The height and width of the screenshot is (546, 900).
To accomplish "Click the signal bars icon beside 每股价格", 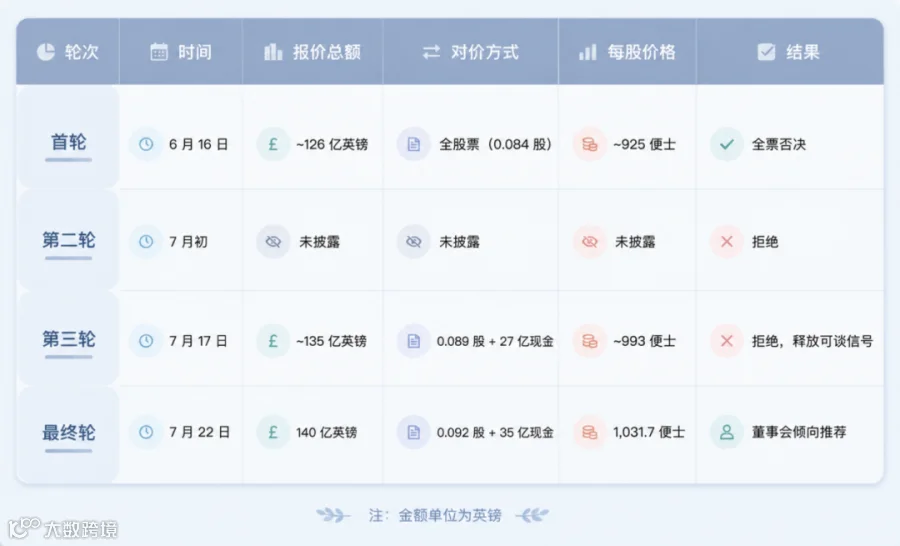I will coord(588,52).
